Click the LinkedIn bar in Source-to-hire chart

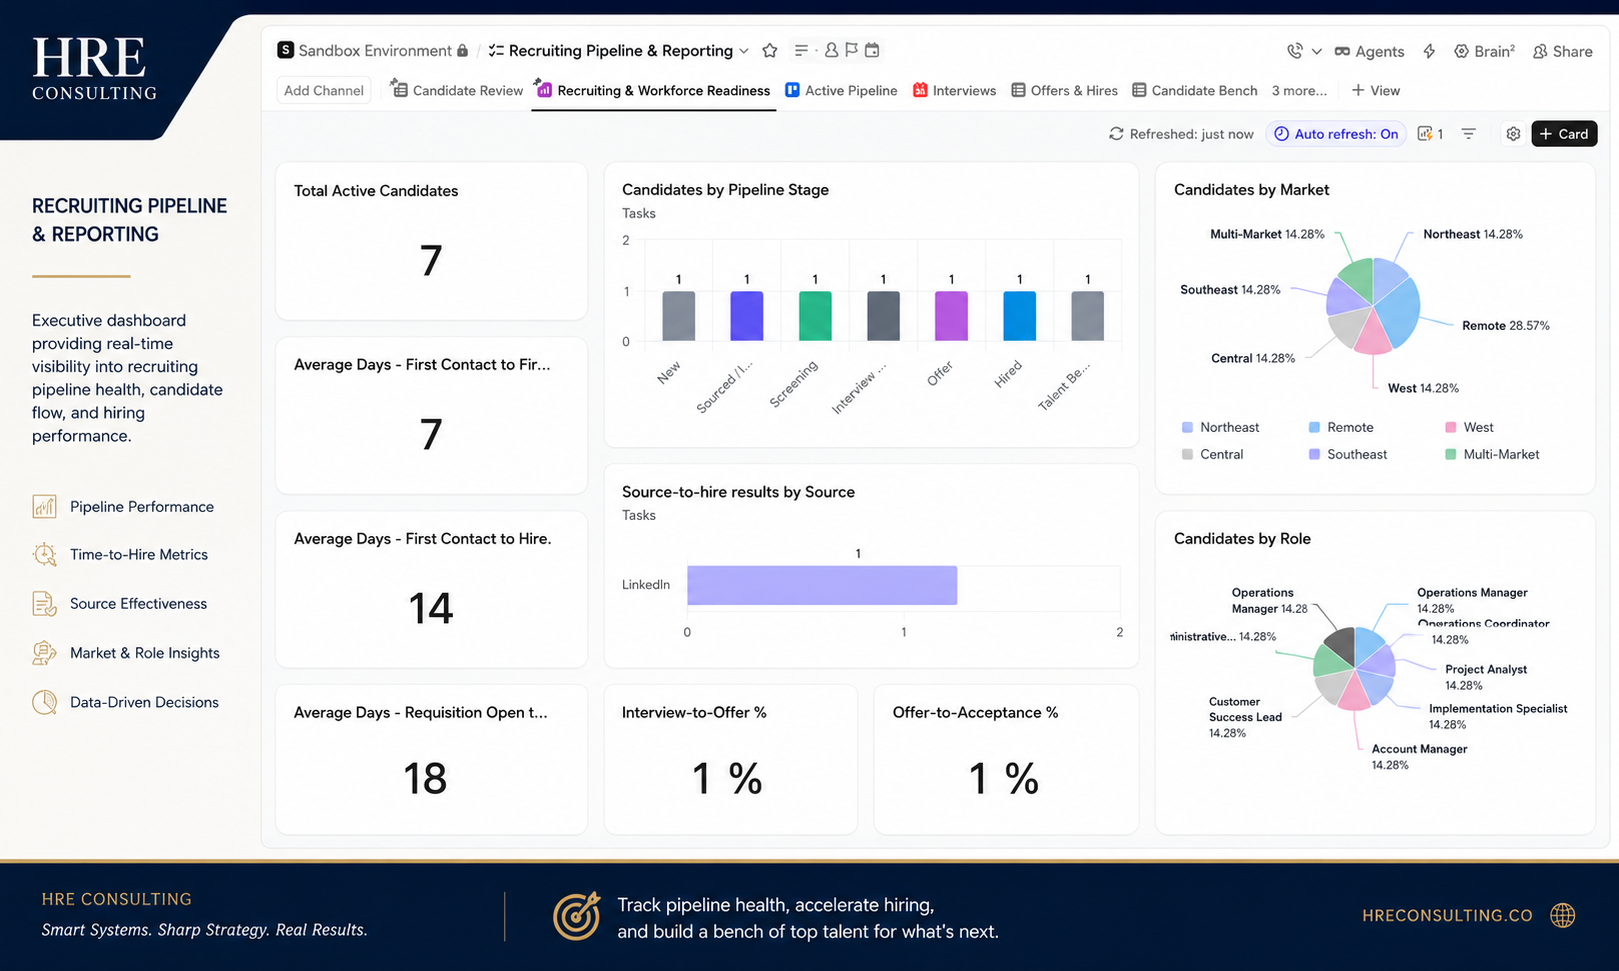click(x=822, y=585)
